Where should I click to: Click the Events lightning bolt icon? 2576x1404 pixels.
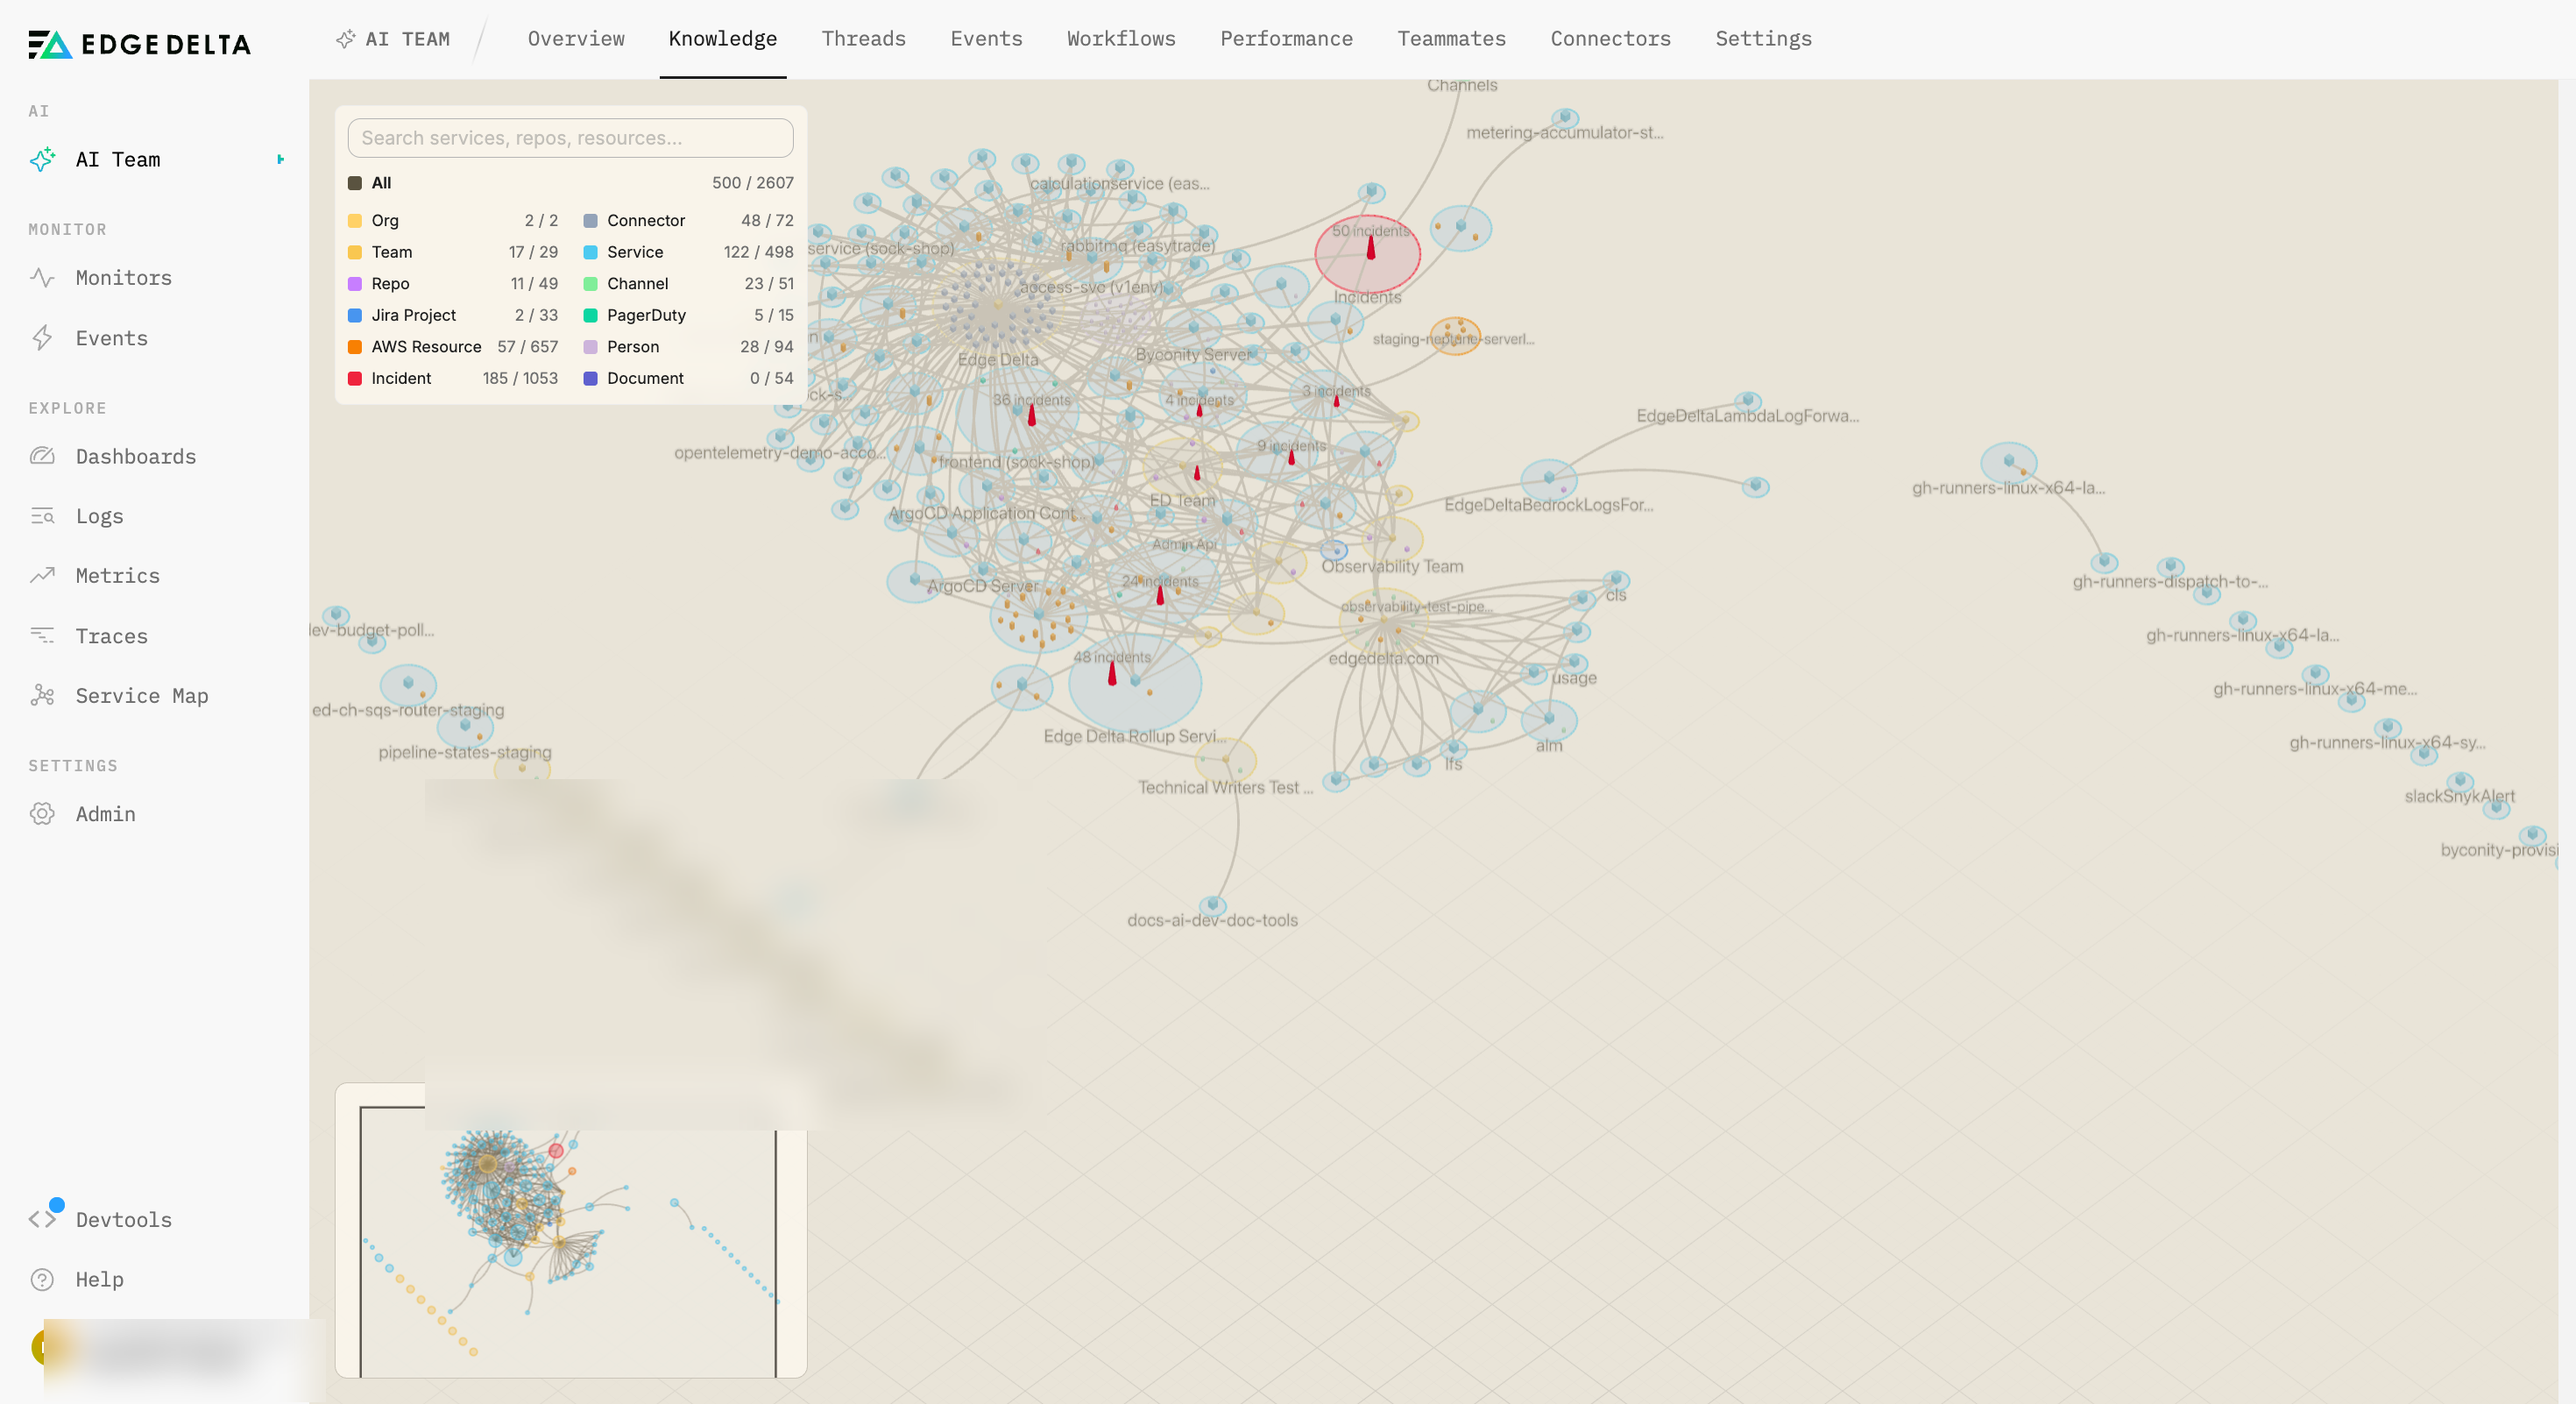click(42, 338)
